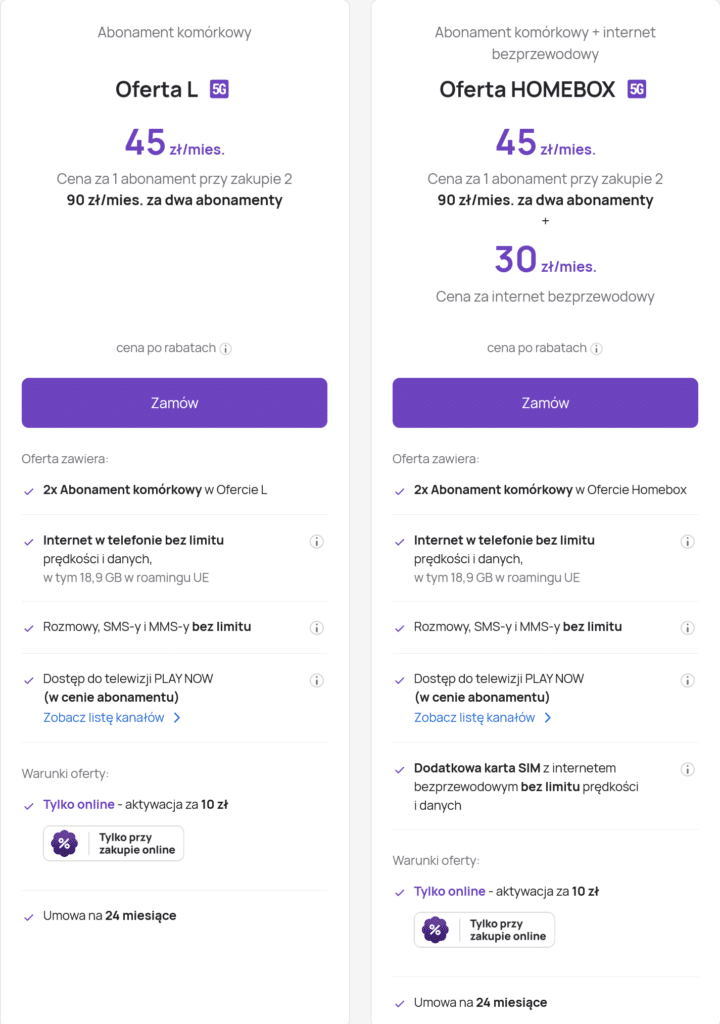This screenshot has width=720, height=1024.
Task: Click Tylko przy zakupie online badge in Oferta L
Action: (x=114, y=844)
